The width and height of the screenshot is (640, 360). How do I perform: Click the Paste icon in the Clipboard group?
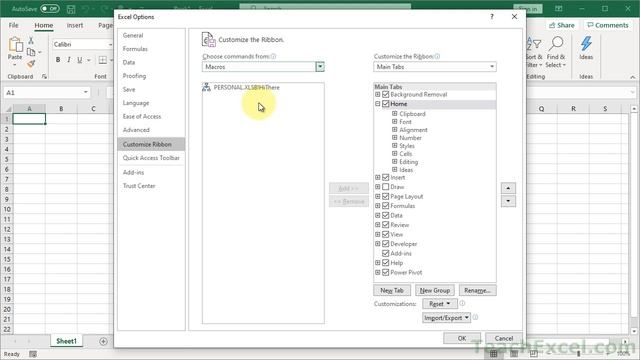click(15, 44)
